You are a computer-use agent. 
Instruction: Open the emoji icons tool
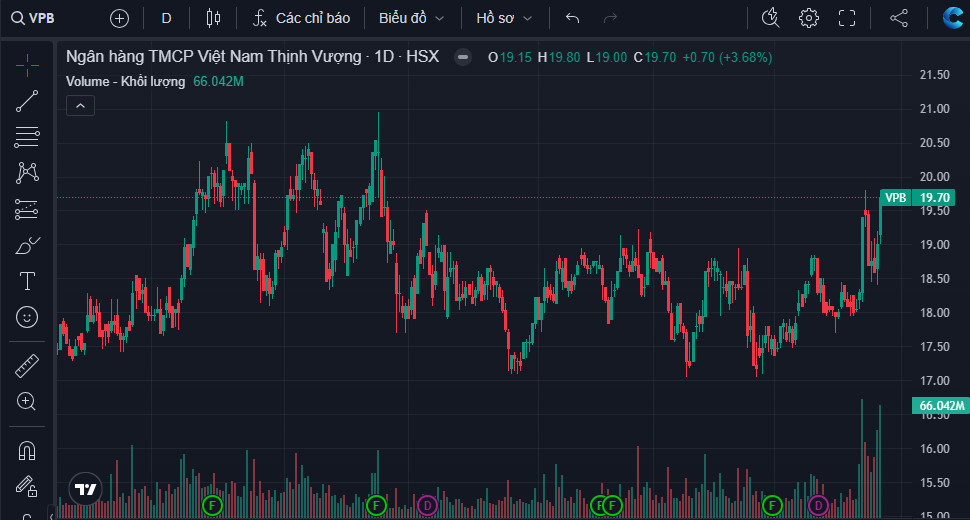point(27,317)
